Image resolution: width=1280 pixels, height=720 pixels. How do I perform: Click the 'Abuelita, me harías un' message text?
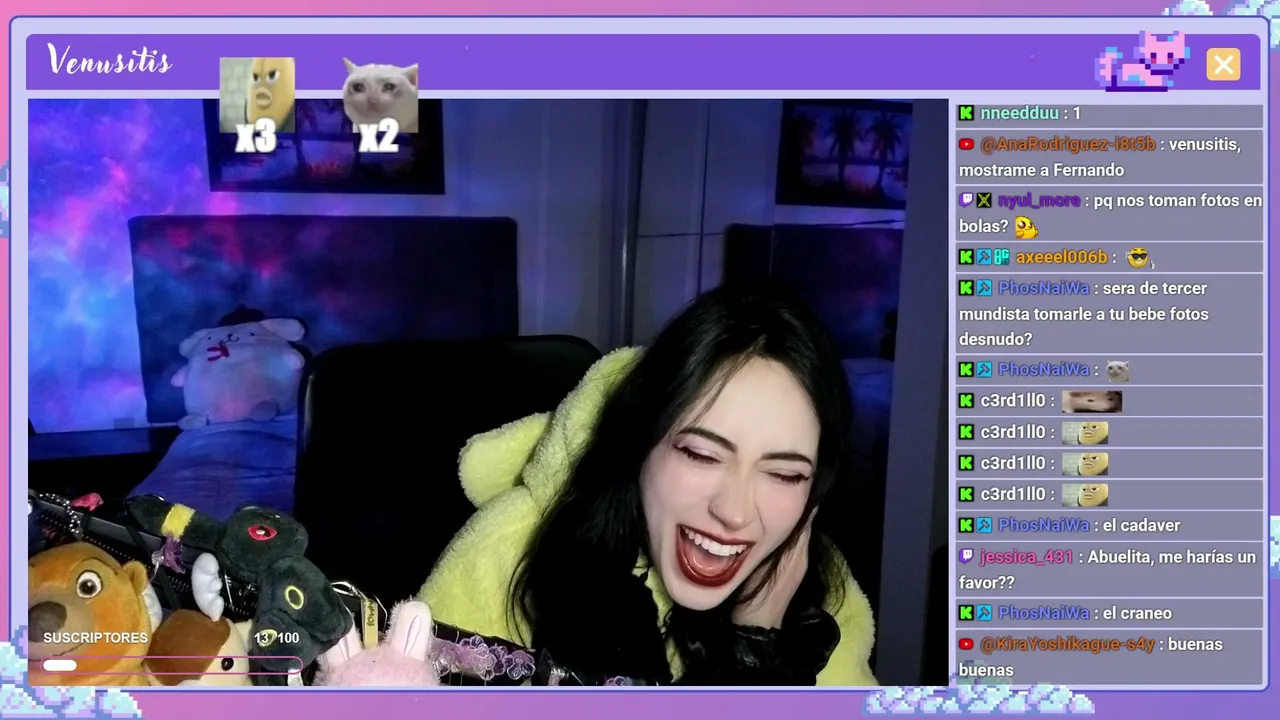(x=1171, y=557)
